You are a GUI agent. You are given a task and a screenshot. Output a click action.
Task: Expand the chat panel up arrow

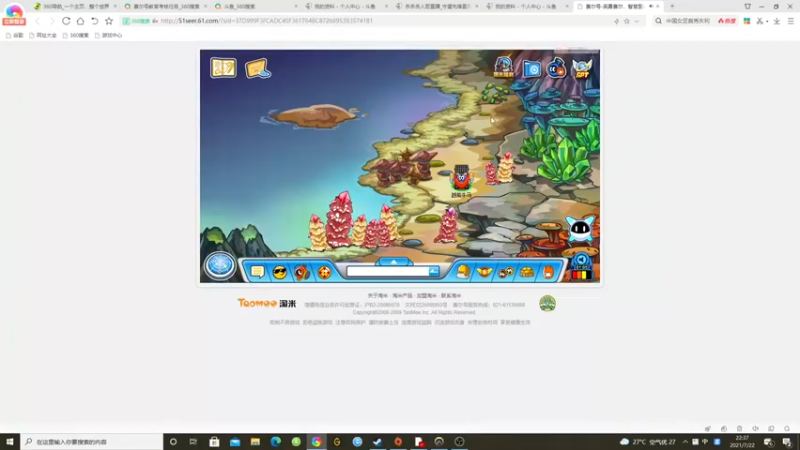click(393, 262)
